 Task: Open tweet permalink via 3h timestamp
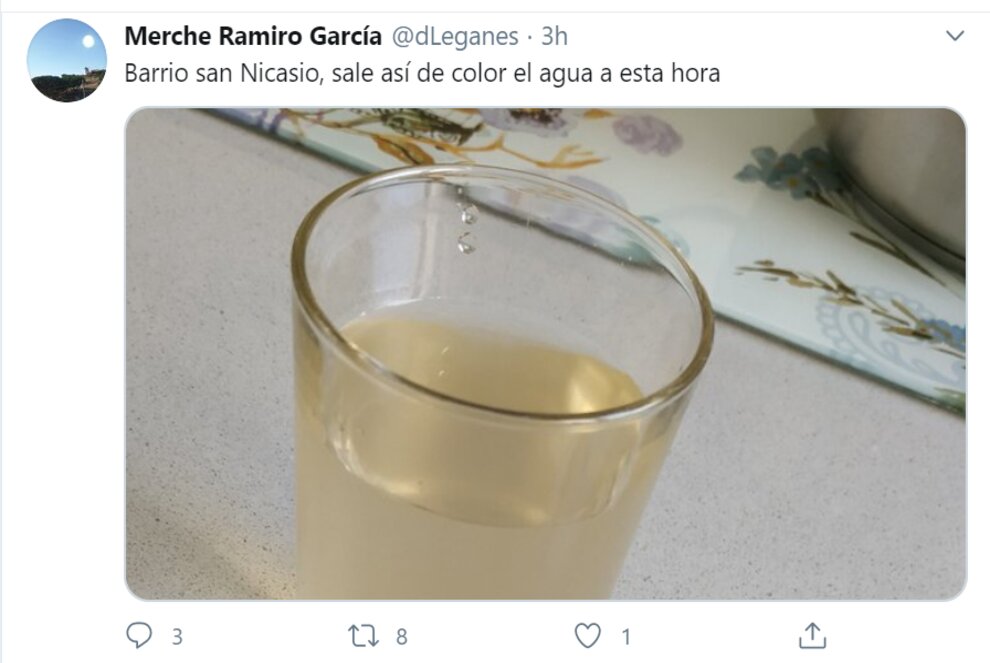(554, 37)
